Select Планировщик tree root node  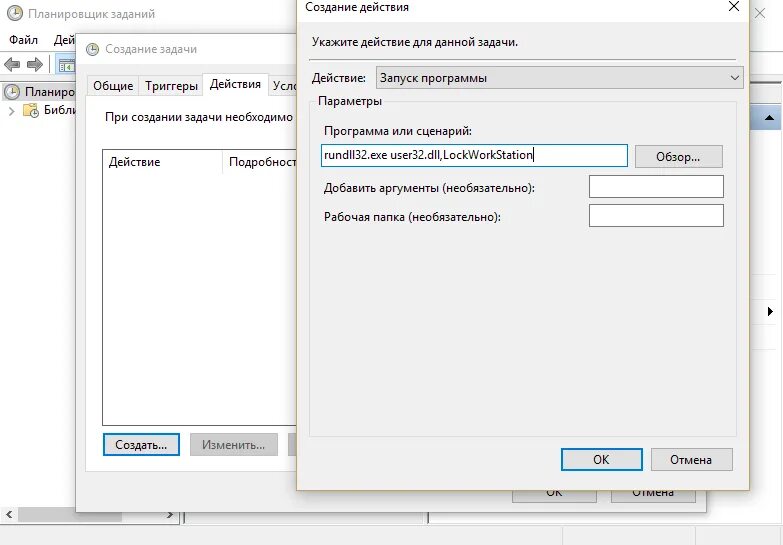tap(40, 92)
